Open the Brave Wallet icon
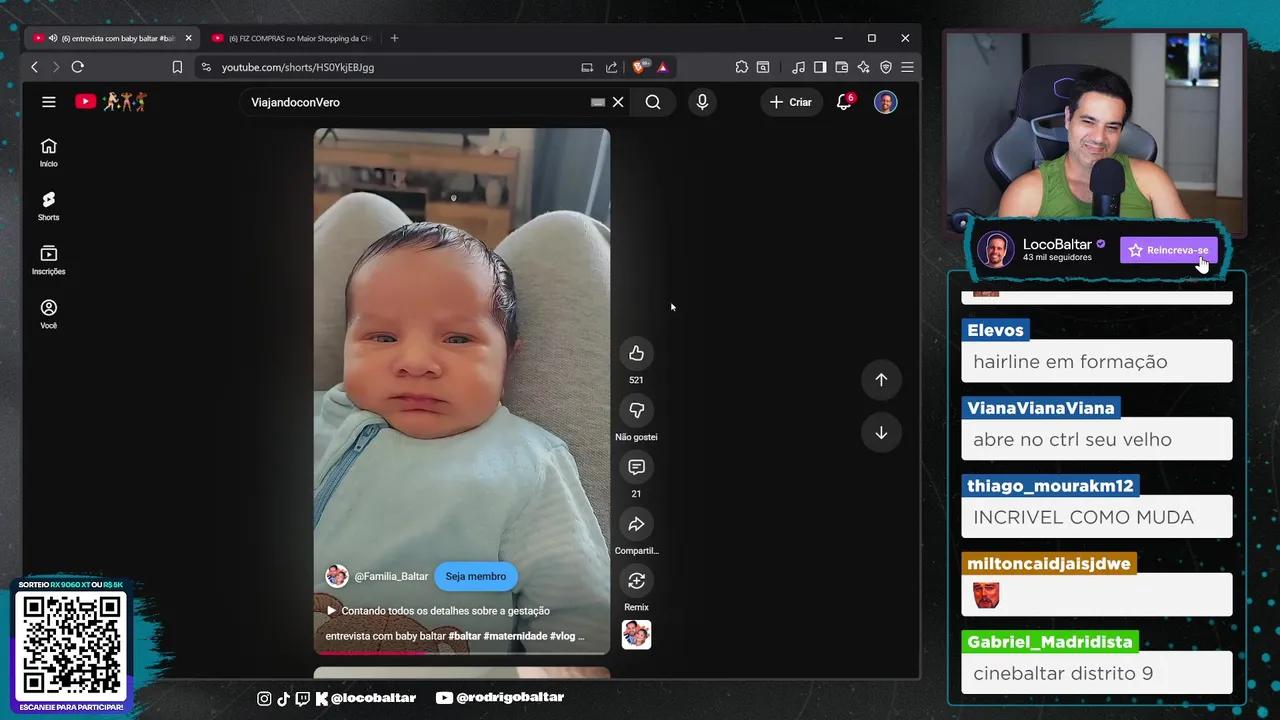This screenshot has height=720, width=1280. tap(842, 67)
